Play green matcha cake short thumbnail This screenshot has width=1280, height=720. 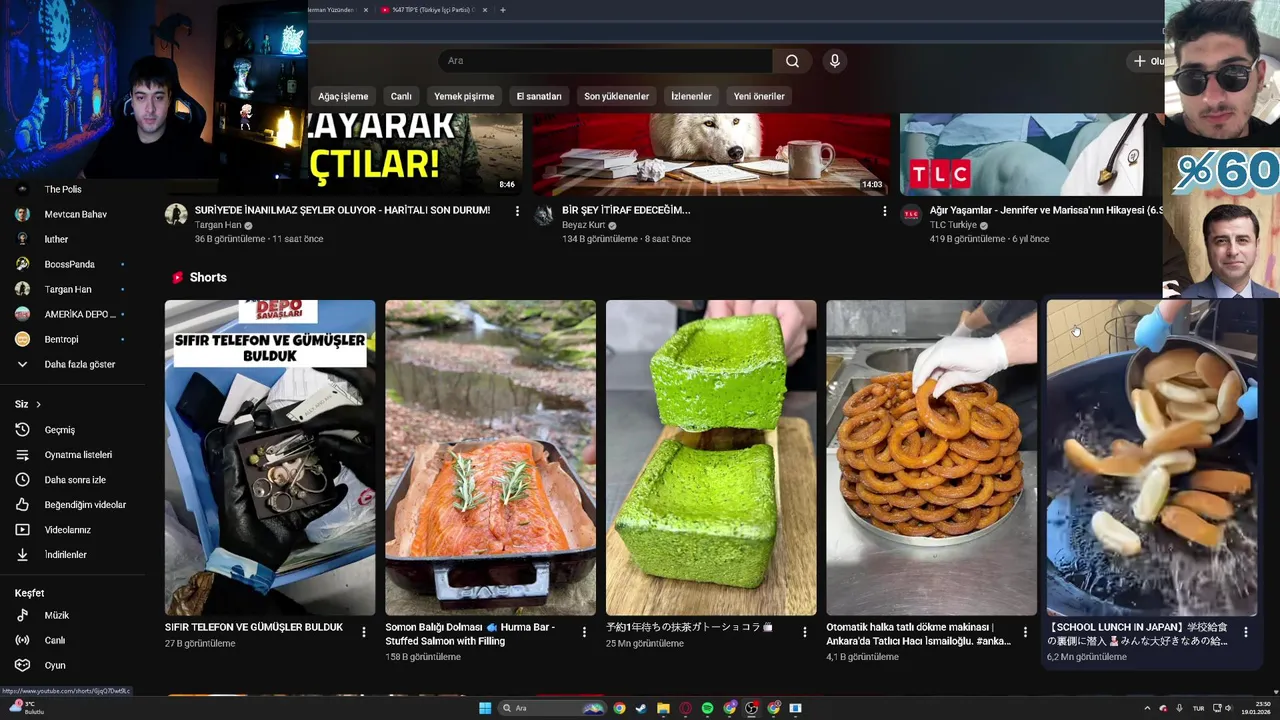point(711,458)
